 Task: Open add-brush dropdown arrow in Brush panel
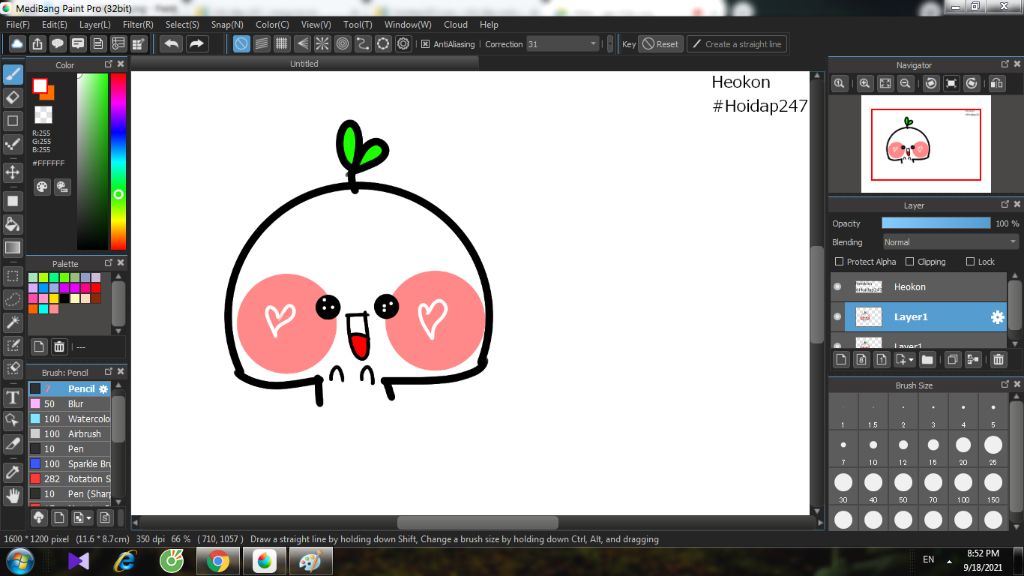coord(89,518)
